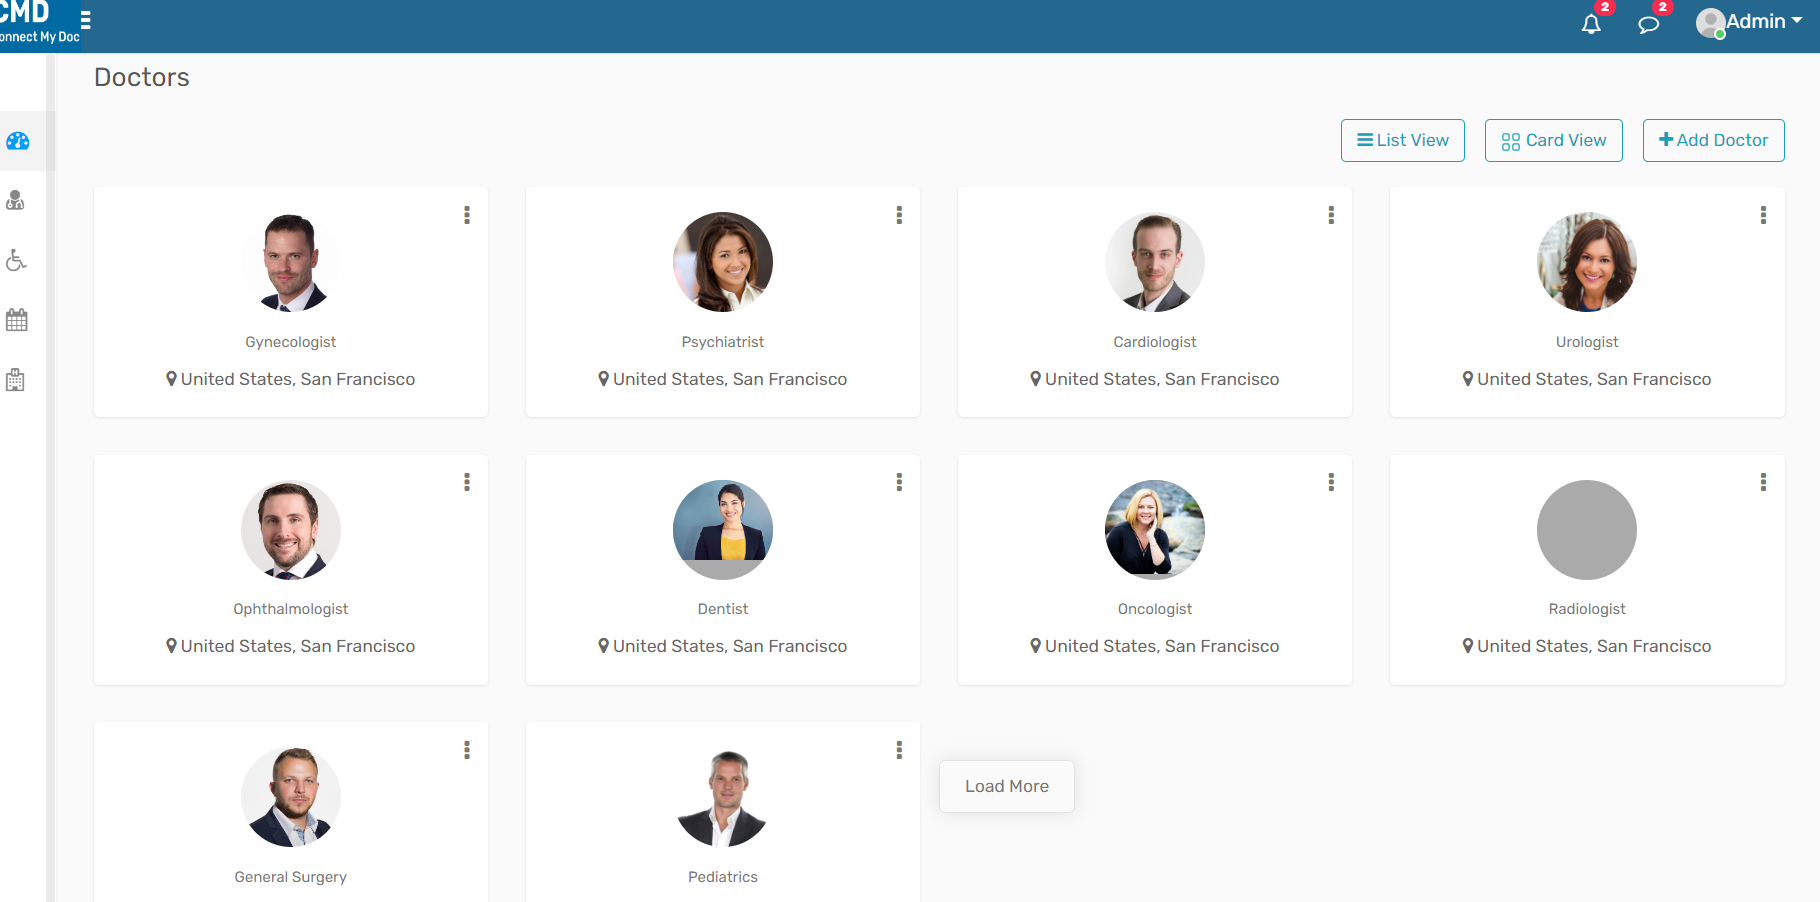Viewport: 1820px width, 902px height.
Task: Switch to List View
Action: 1402,140
